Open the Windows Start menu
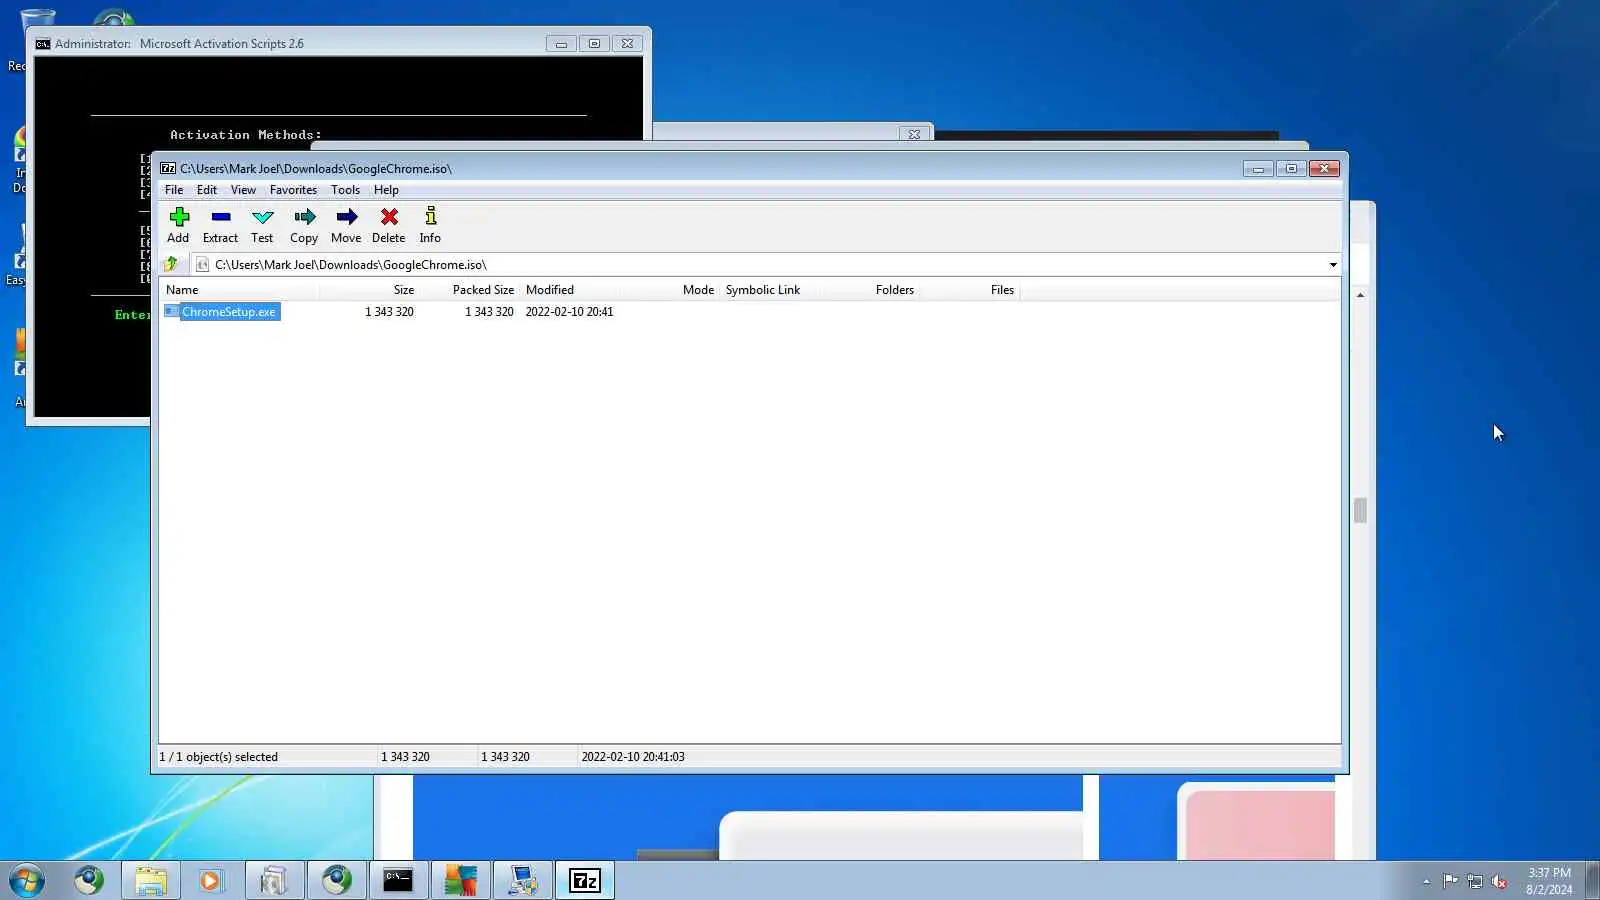Screen dimensions: 1600x900 pyautogui.click(x=27, y=880)
